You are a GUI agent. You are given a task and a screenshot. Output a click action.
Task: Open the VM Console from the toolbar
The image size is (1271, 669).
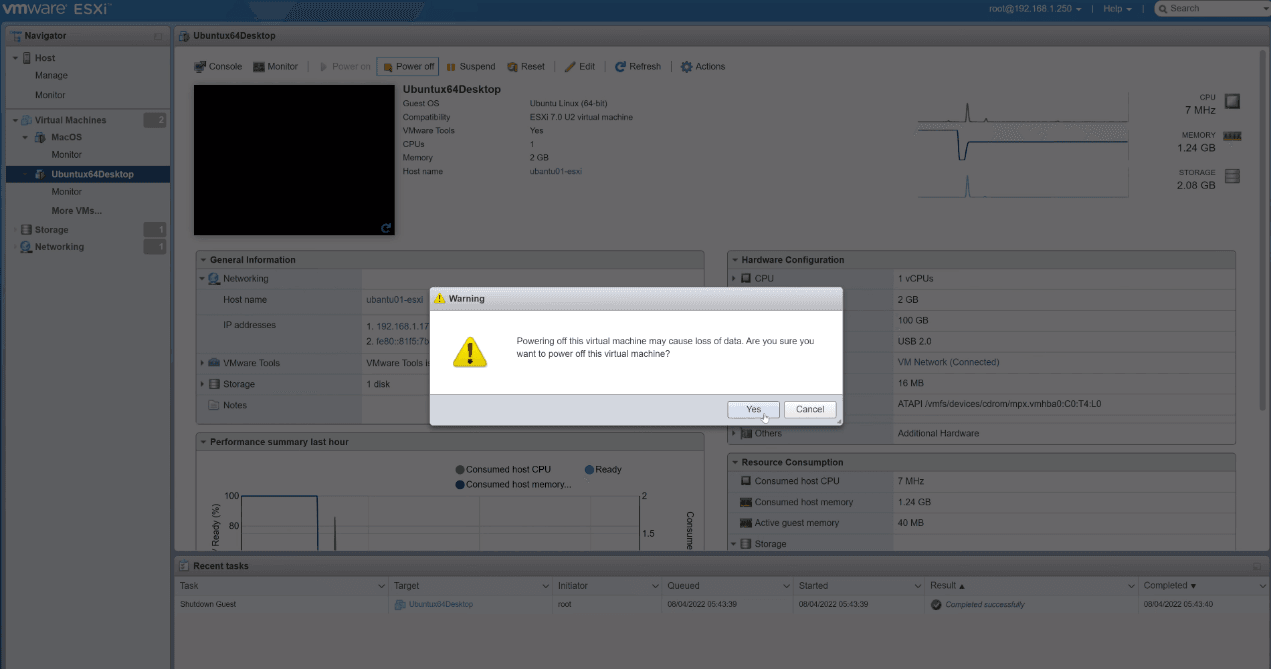[x=217, y=67]
